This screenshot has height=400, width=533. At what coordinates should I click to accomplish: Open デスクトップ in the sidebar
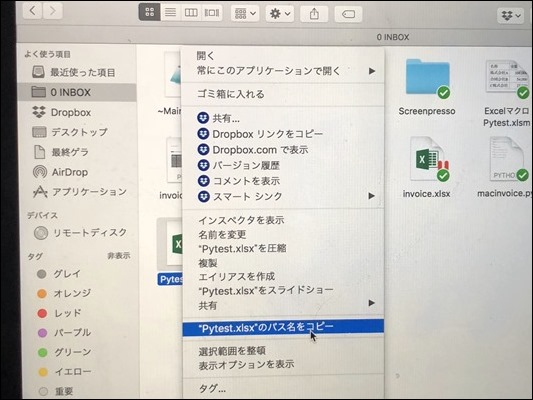click(70, 132)
